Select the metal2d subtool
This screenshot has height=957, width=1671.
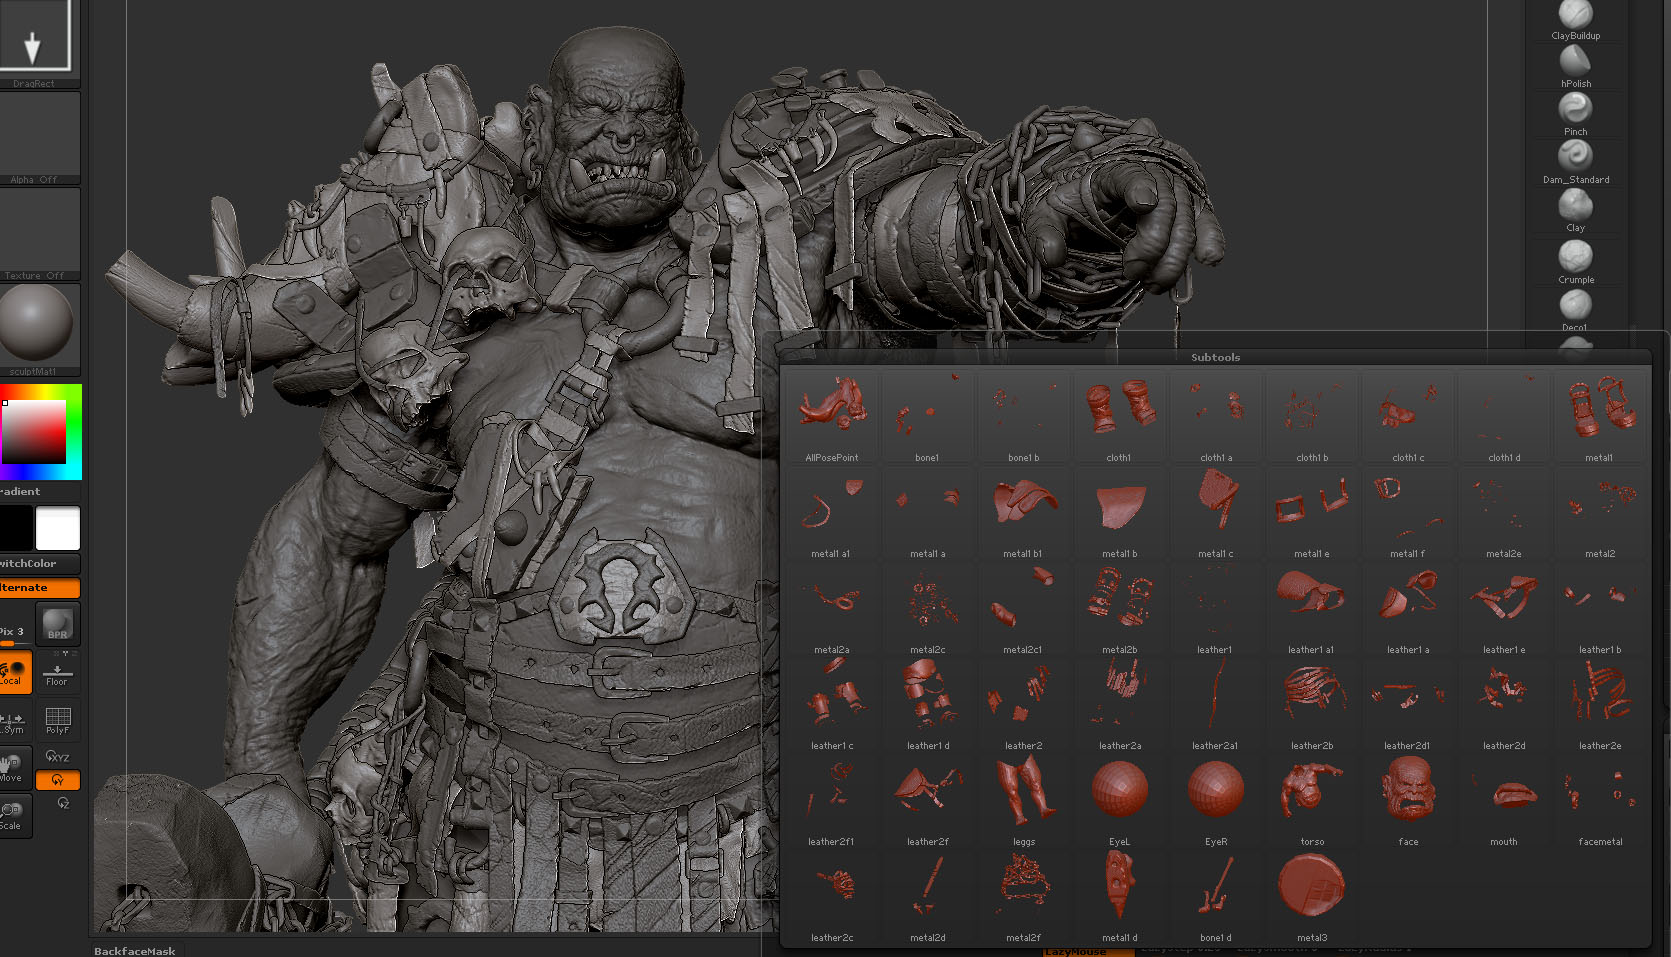coord(928,897)
